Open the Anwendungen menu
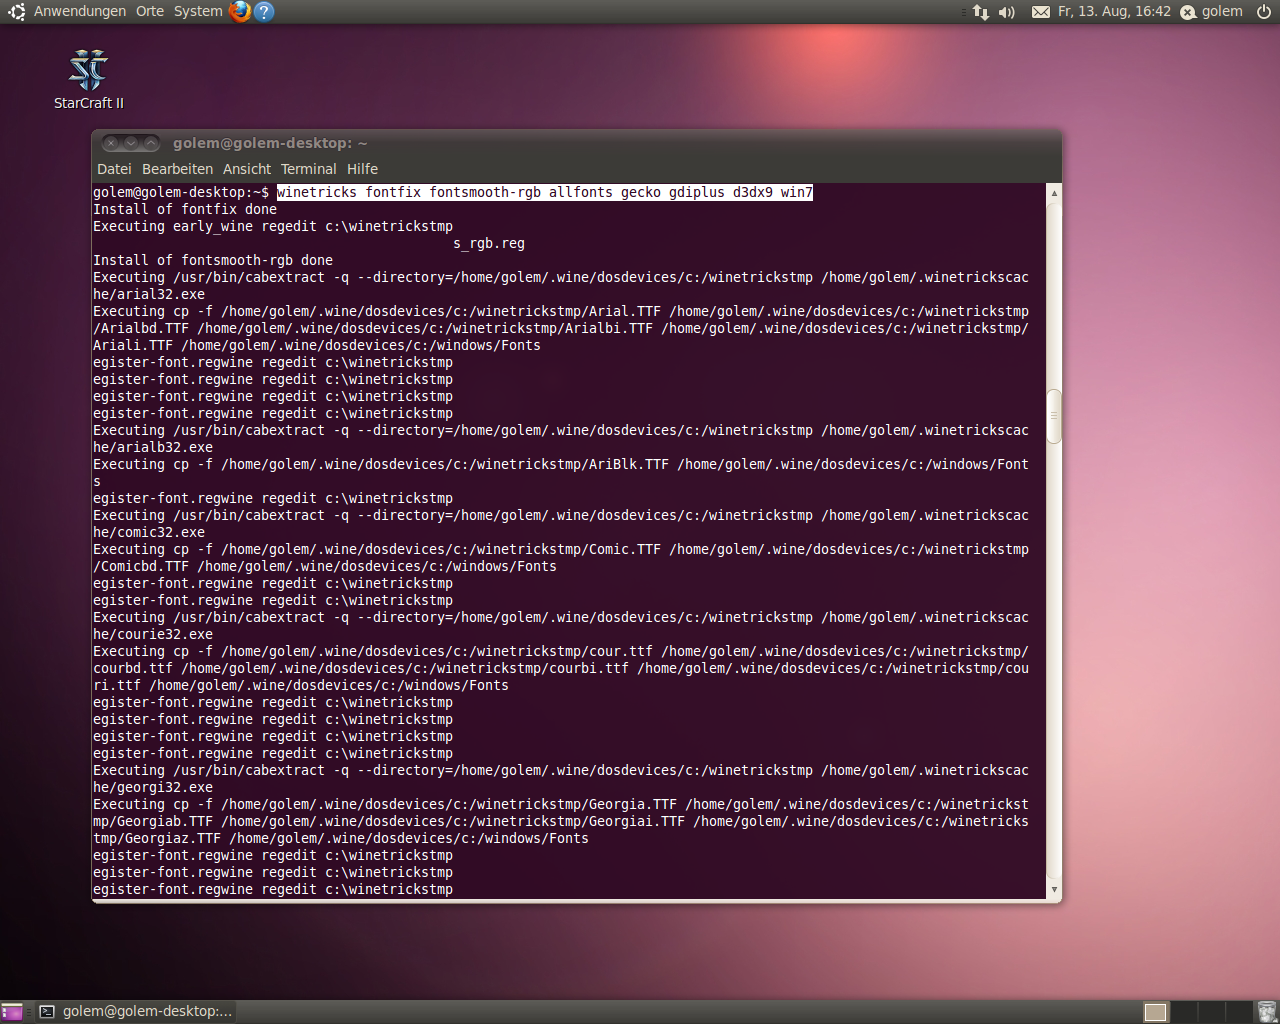Image resolution: width=1280 pixels, height=1024 pixels. tap(79, 11)
